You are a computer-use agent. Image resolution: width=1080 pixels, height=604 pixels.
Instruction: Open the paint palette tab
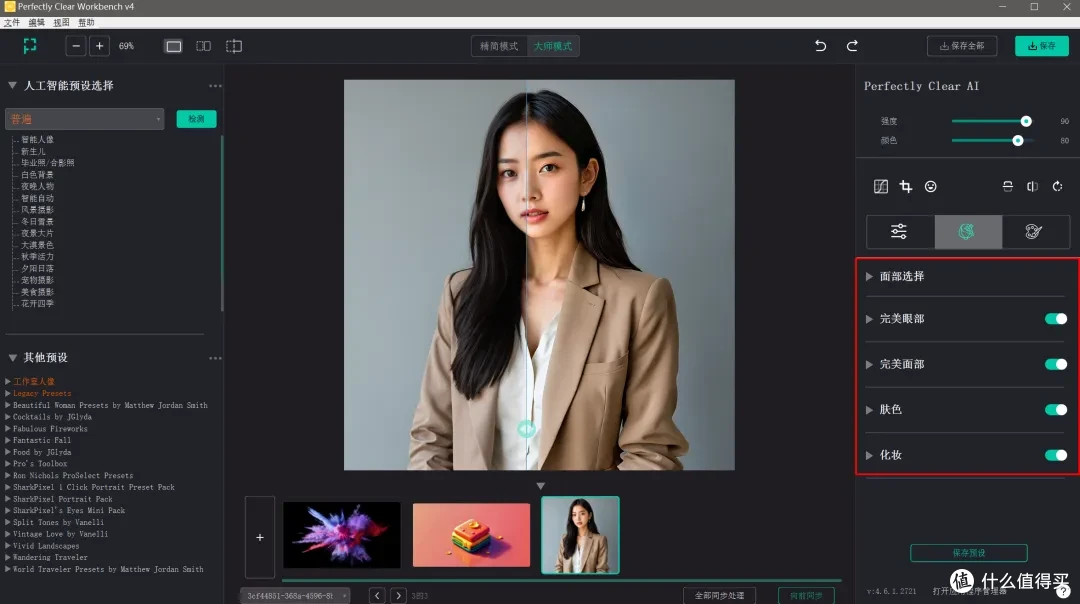click(1035, 231)
